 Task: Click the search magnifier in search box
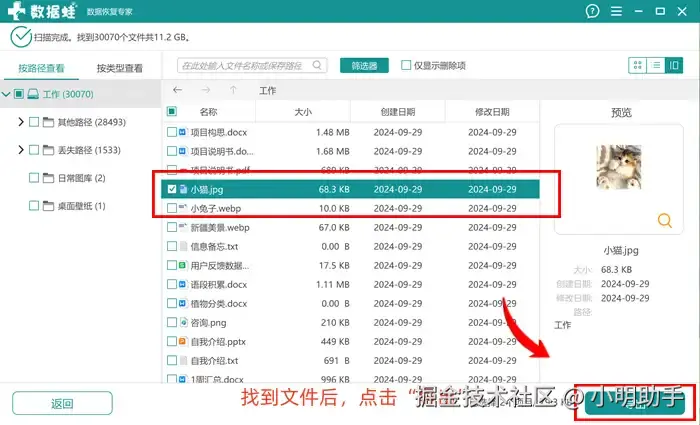(317, 65)
